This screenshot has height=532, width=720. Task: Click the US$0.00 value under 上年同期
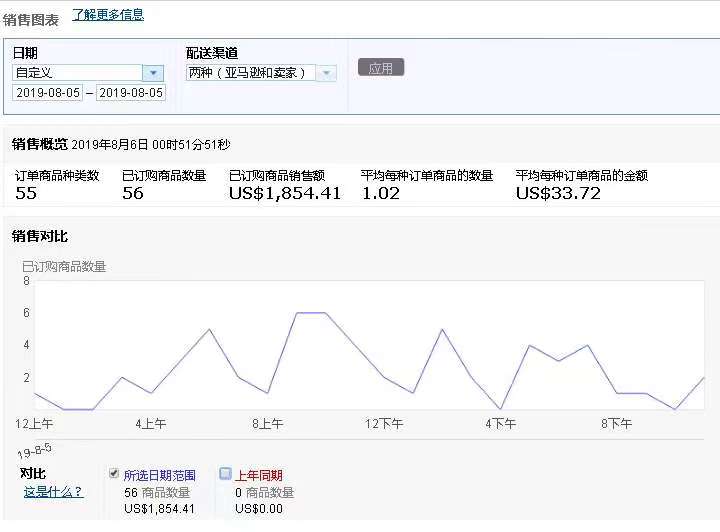pyautogui.click(x=259, y=509)
